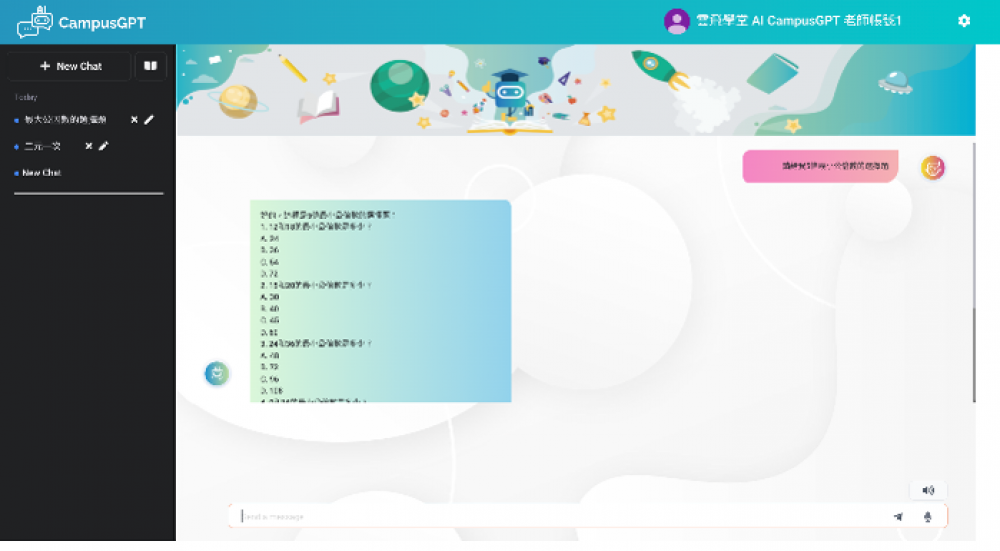Image resolution: width=1000 pixels, height=551 pixels.
Task: Click the New Chat button
Action: coord(70,66)
